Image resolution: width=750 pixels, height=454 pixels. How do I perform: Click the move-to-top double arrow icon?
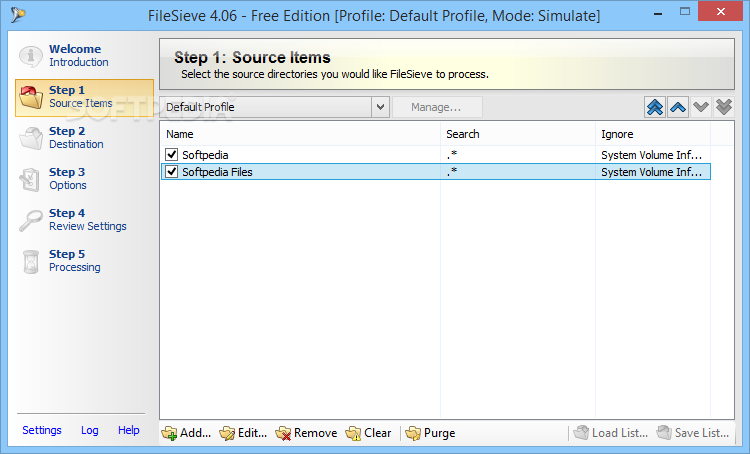655,107
